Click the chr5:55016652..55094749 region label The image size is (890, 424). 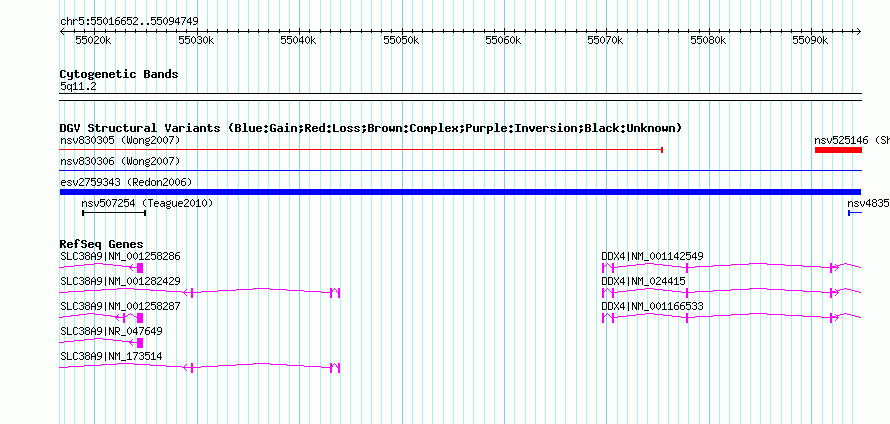tap(129, 22)
